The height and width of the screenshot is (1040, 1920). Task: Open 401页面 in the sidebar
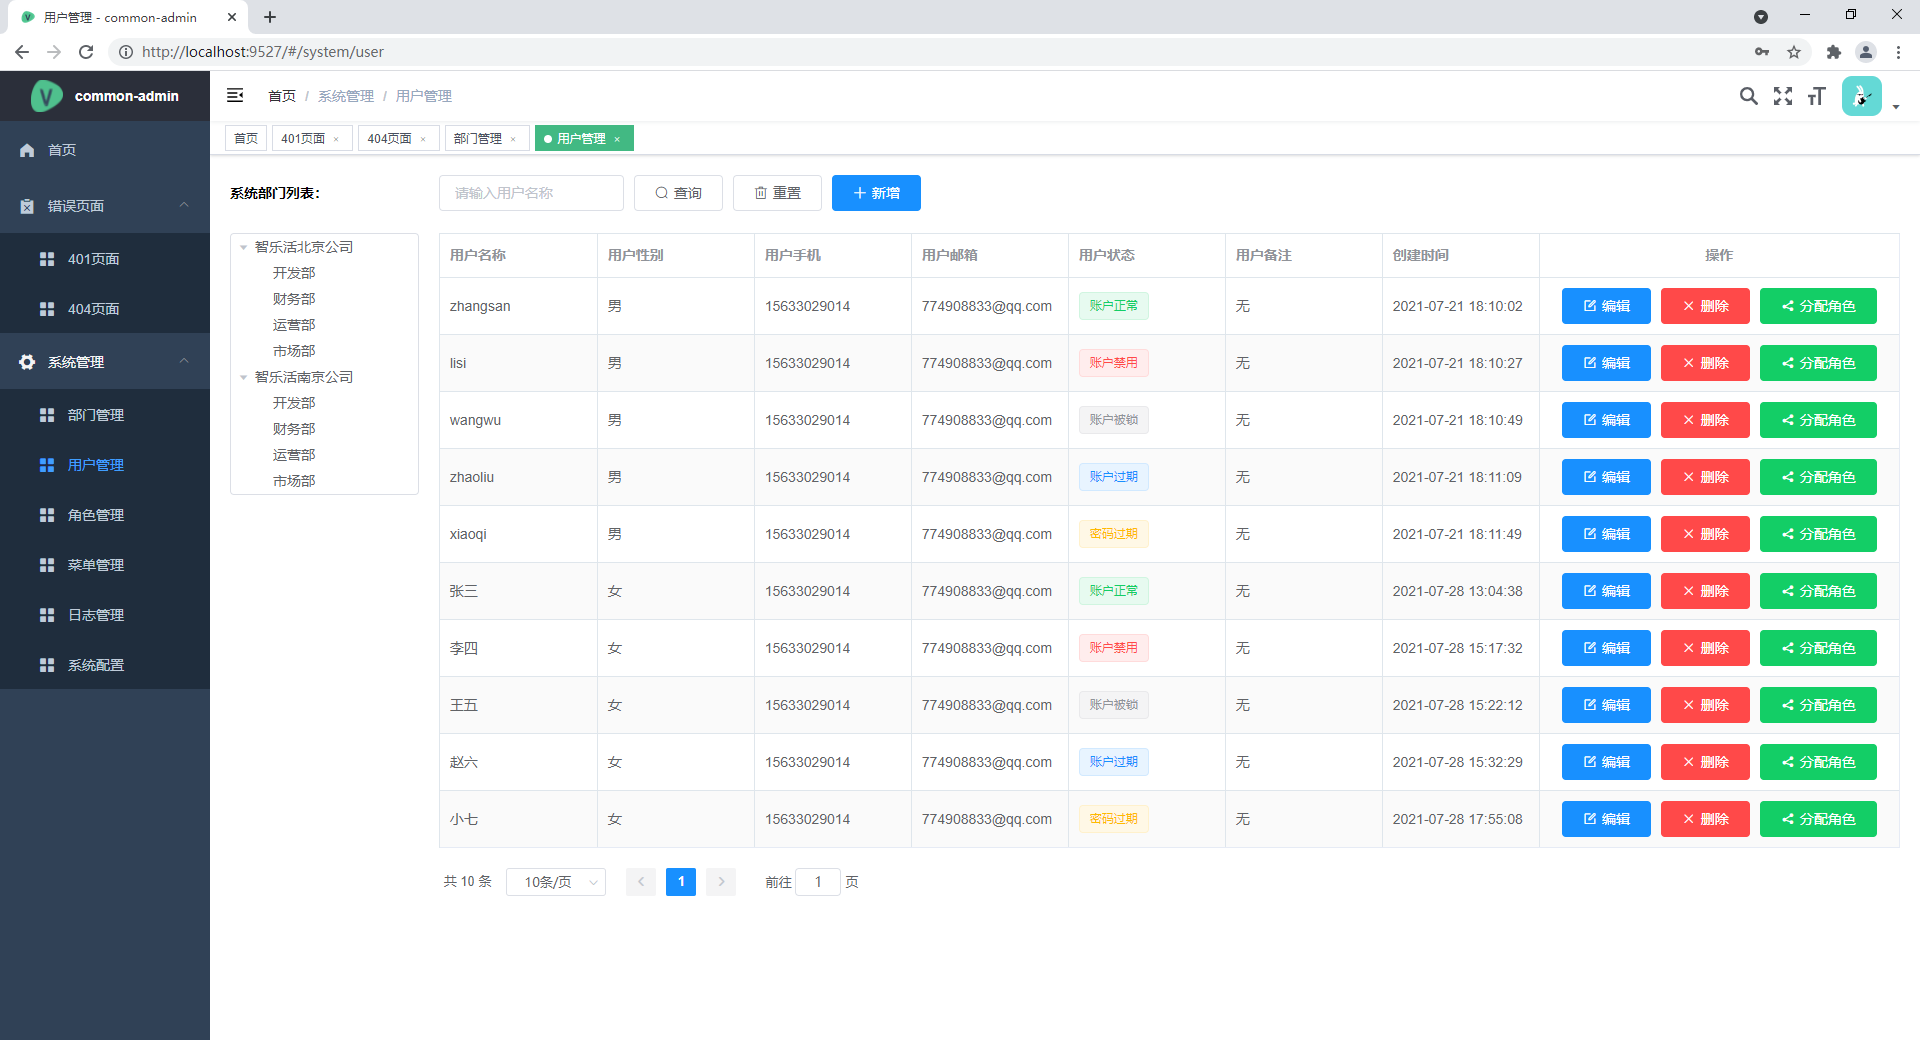[x=105, y=259]
